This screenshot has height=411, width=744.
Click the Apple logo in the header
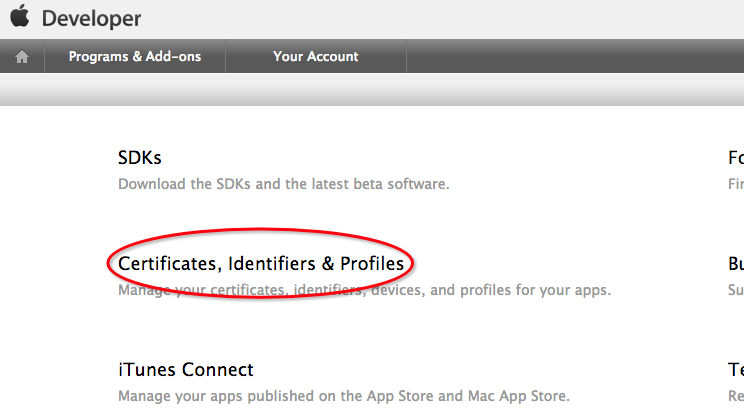pos(21,18)
